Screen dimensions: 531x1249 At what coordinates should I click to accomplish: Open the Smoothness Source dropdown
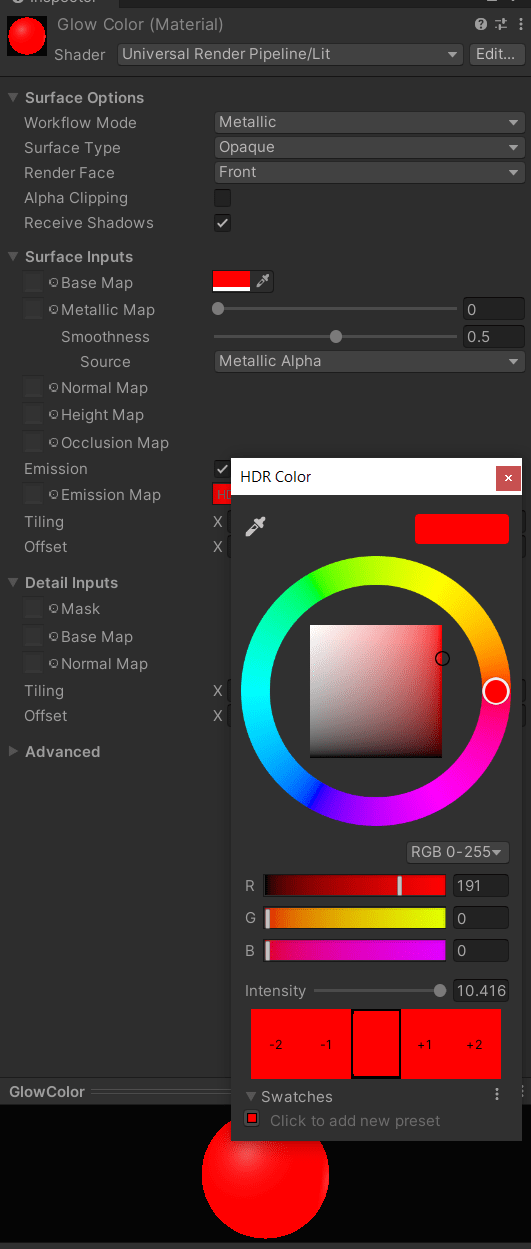click(370, 361)
